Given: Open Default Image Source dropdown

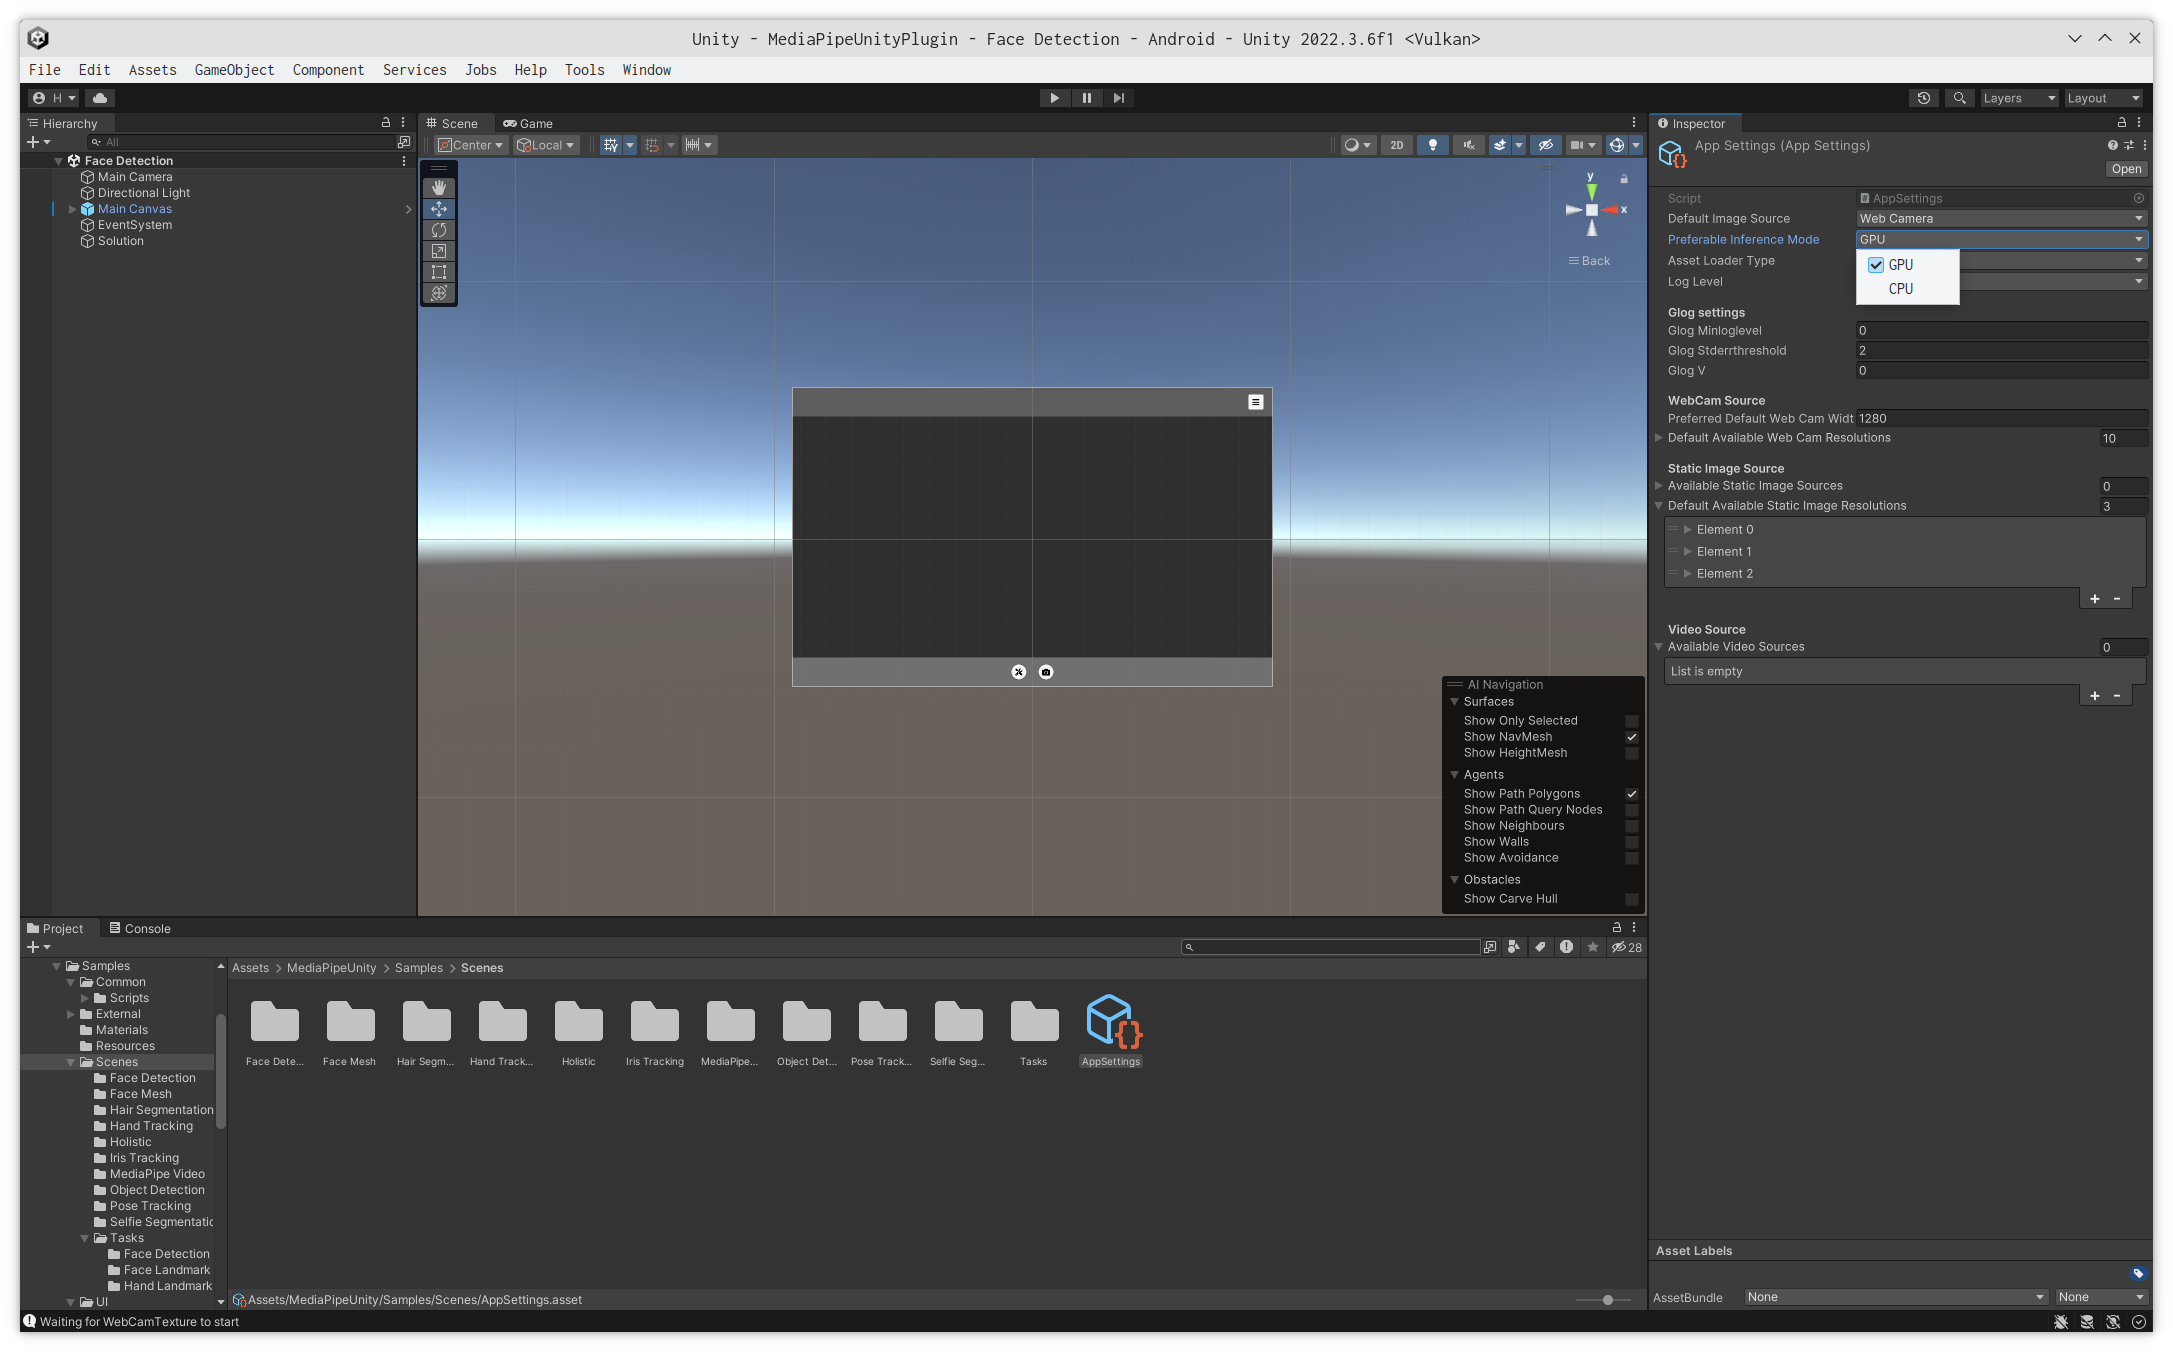Looking at the screenshot, I should pos(2001,219).
